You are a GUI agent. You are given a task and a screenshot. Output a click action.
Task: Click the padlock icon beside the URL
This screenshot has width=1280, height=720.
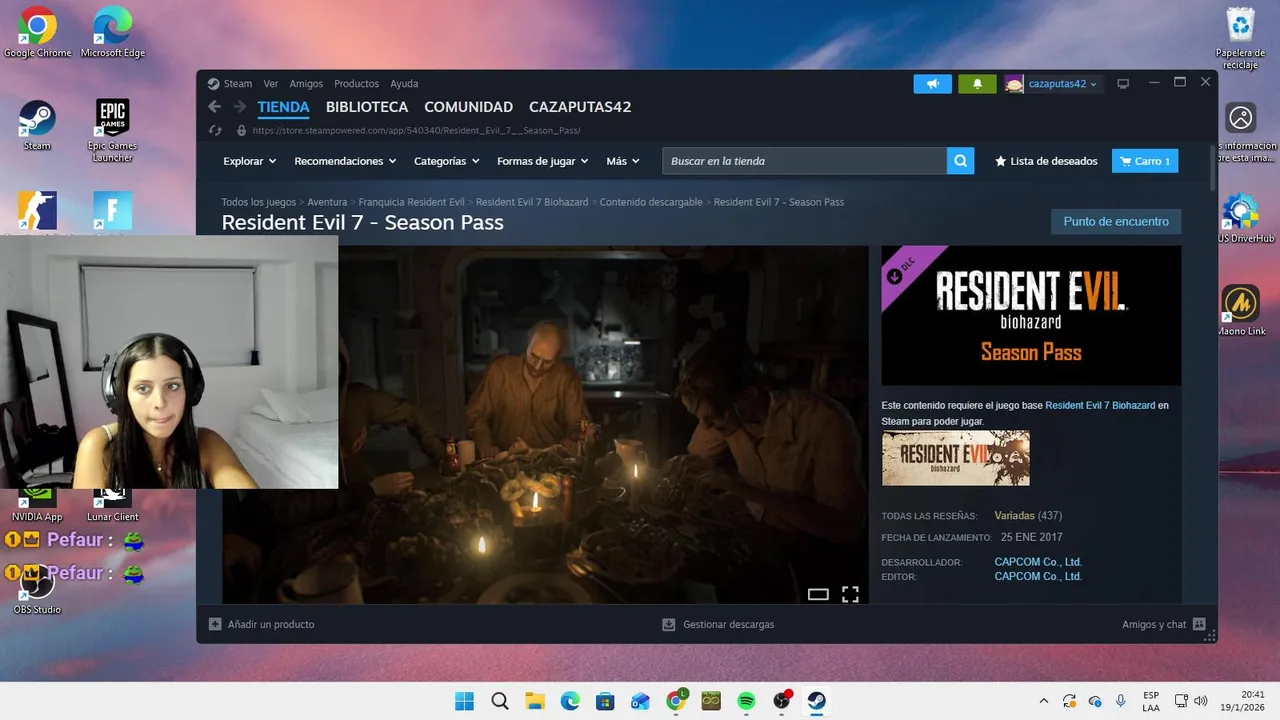pyautogui.click(x=241, y=130)
